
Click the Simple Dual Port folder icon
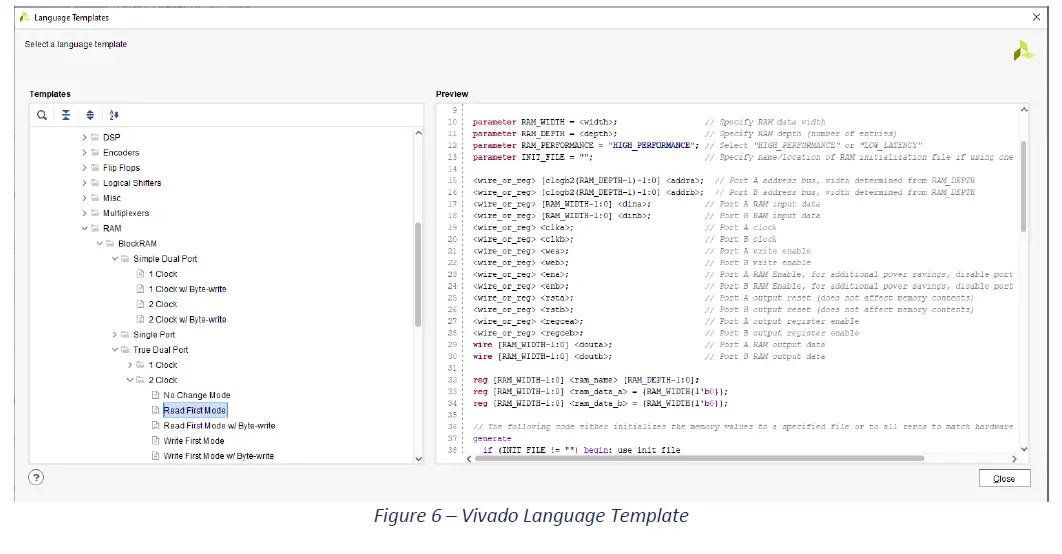pos(125,259)
